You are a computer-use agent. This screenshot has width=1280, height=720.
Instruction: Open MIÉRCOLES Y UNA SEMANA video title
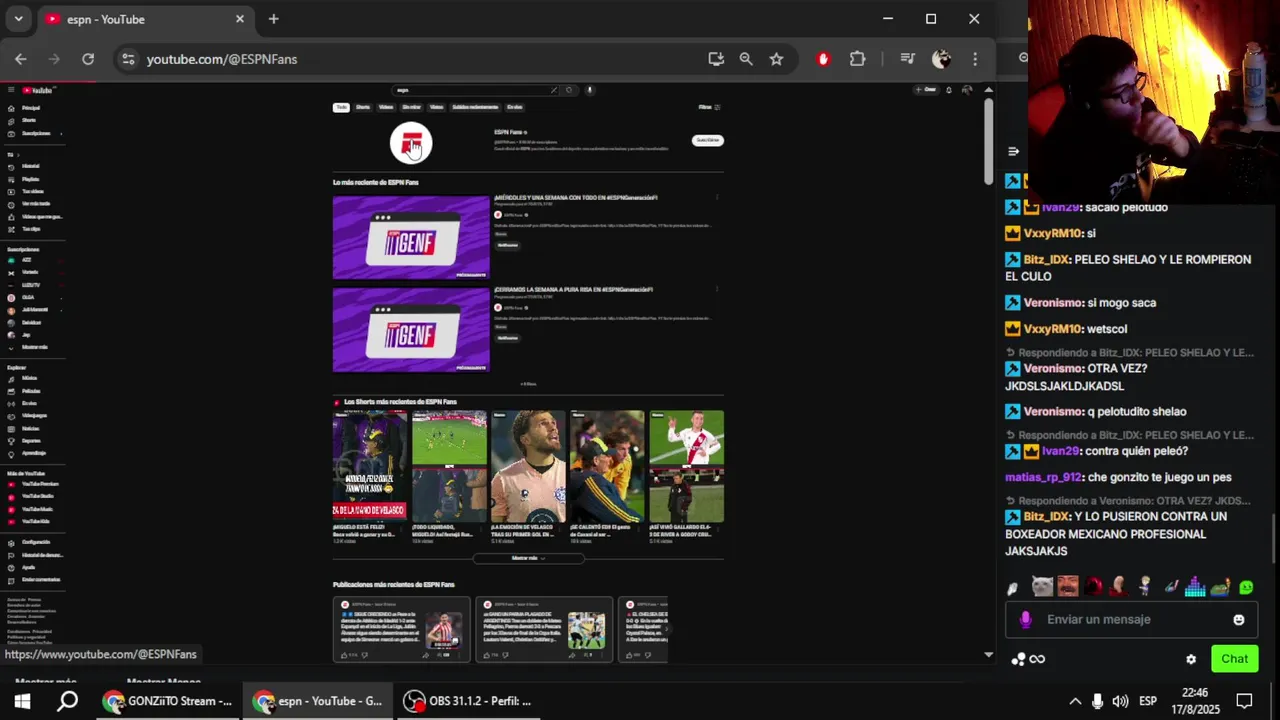[x=576, y=198]
